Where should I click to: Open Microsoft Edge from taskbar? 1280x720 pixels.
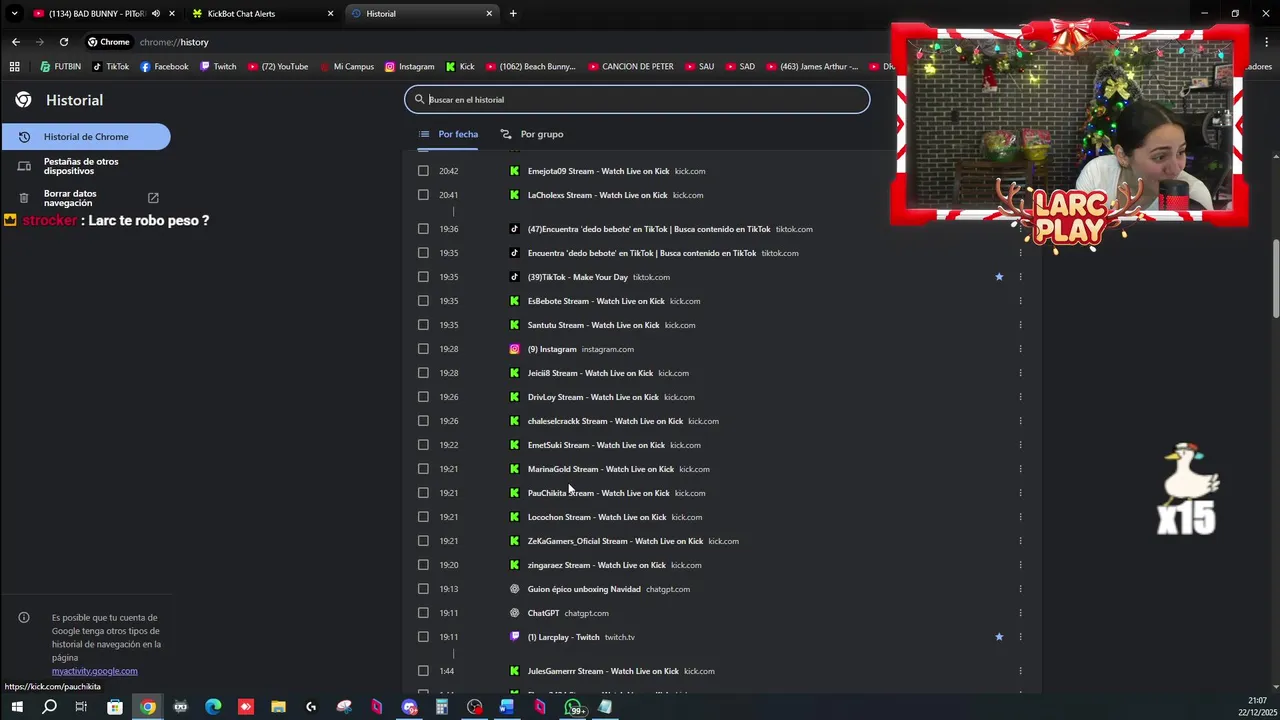[213, 707]
